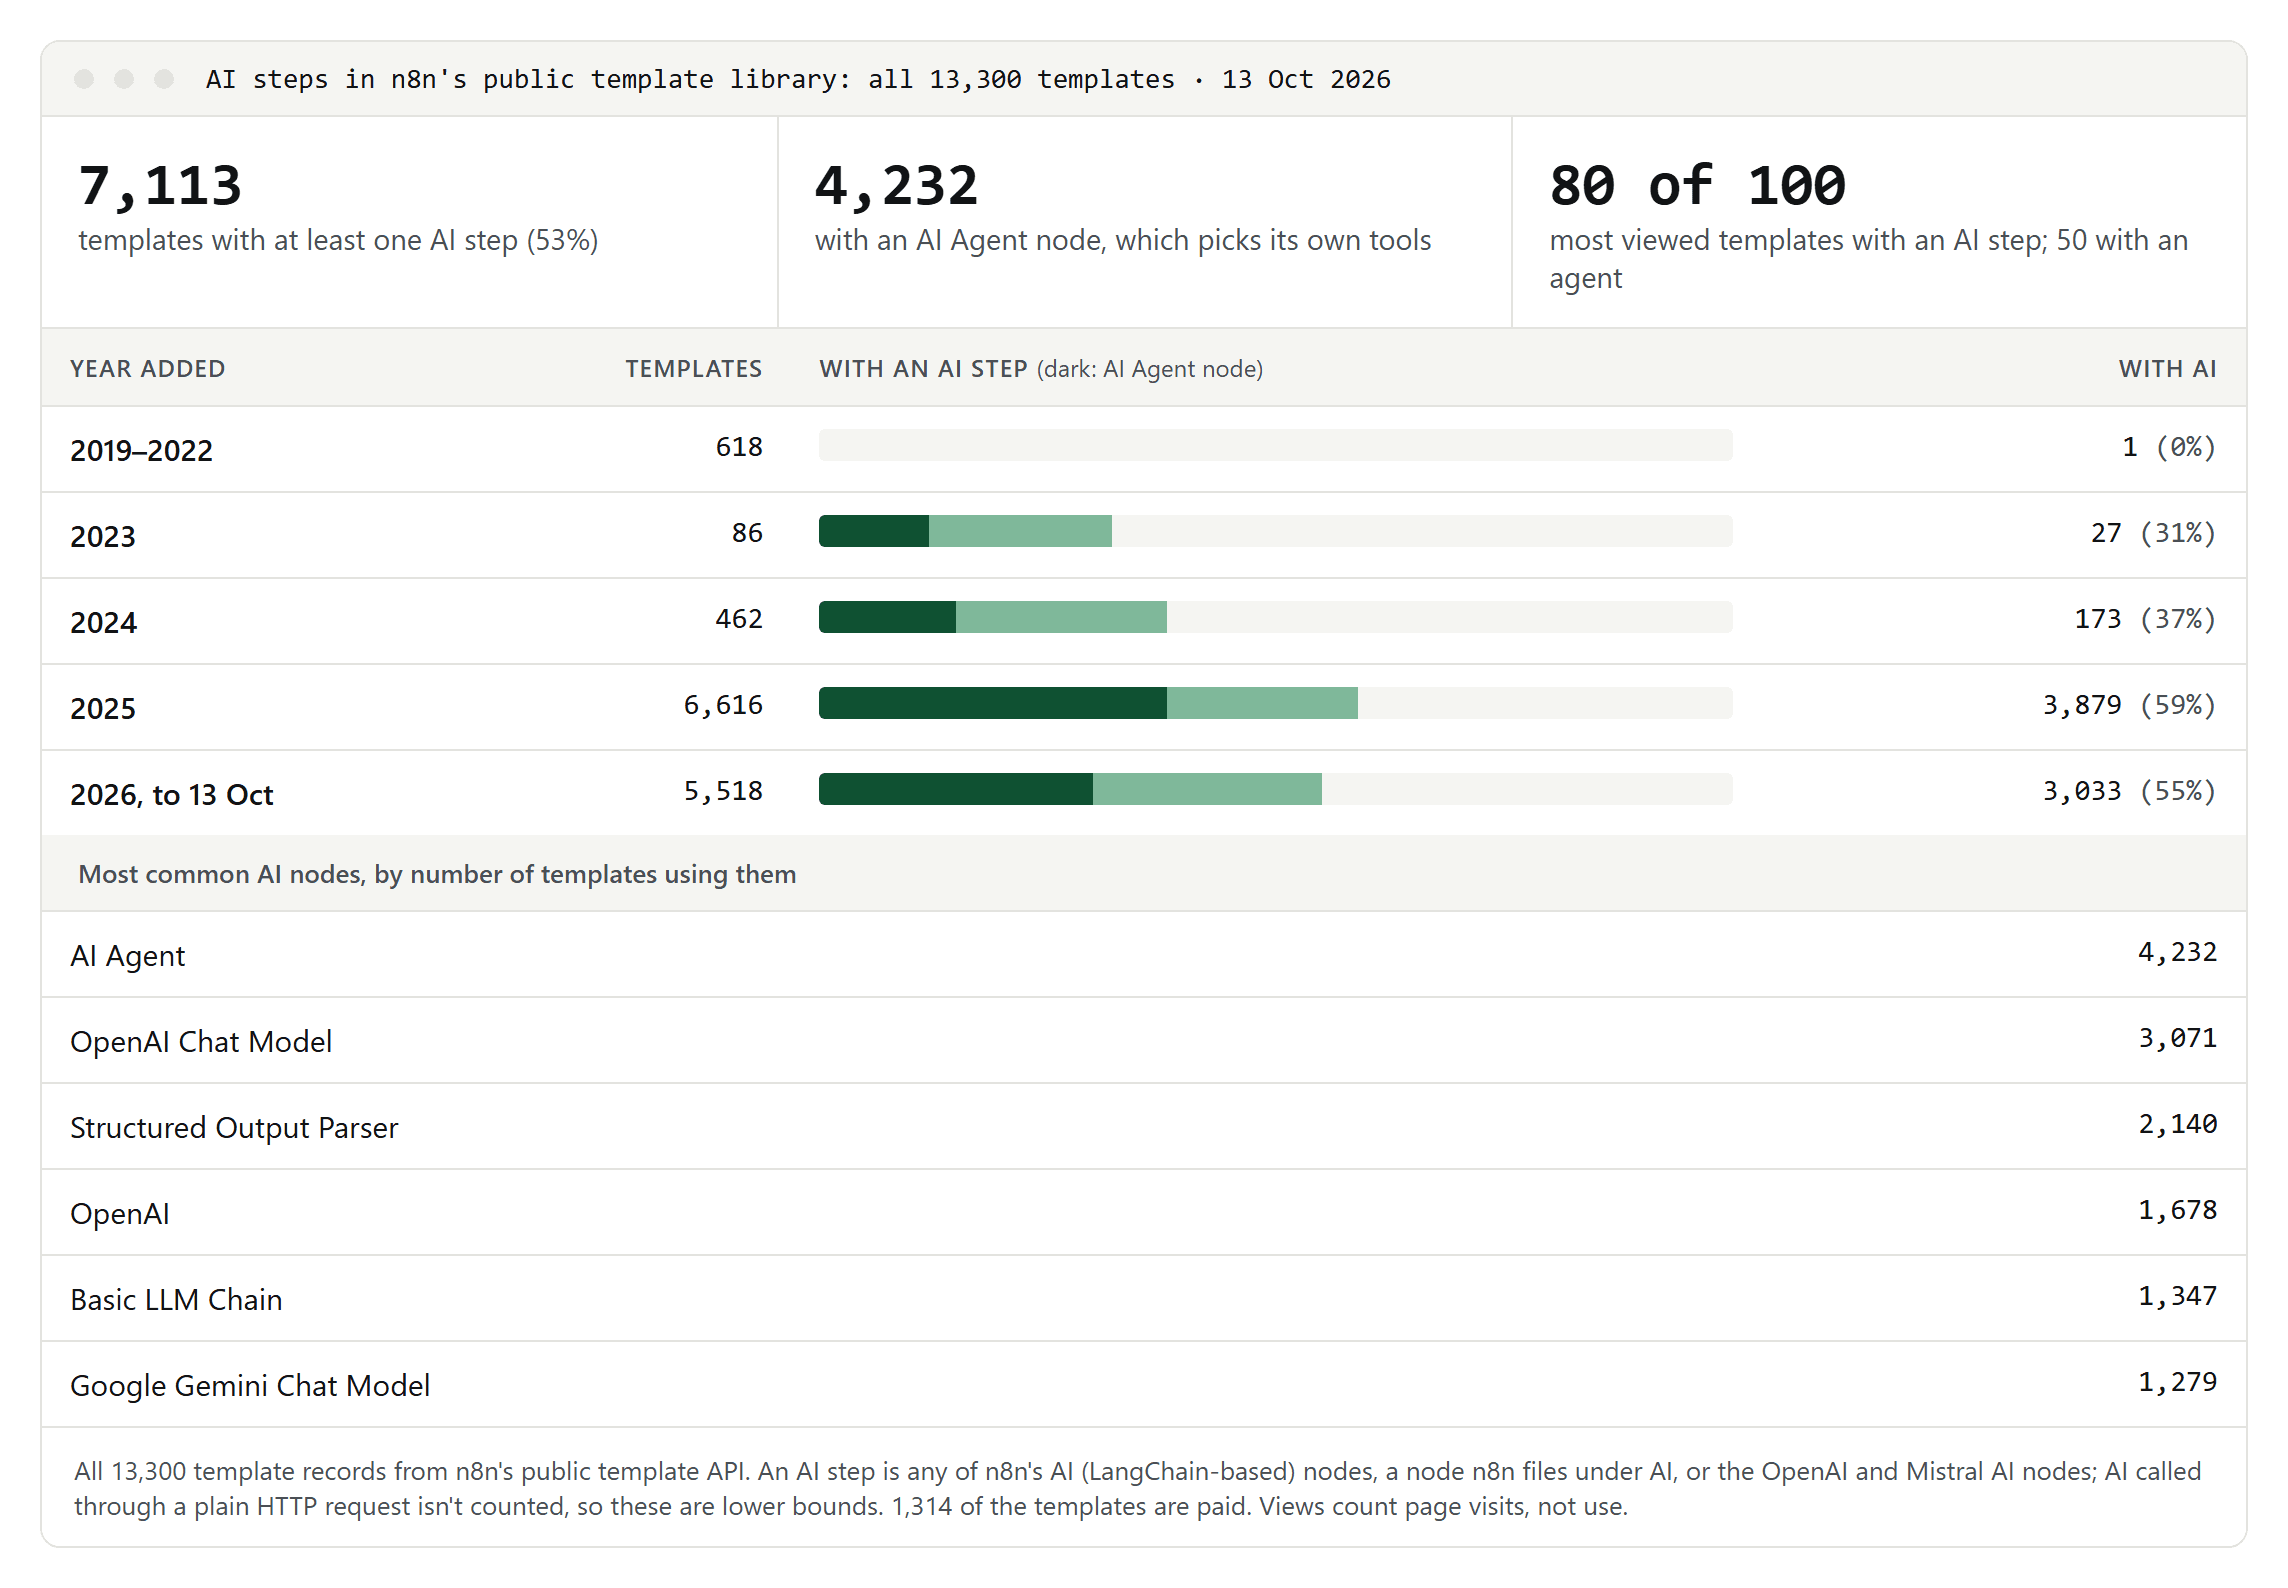Screen dimensions: 2288x1588
Task: Click the '1,347' node count
Action: tap(2178, 1296)
